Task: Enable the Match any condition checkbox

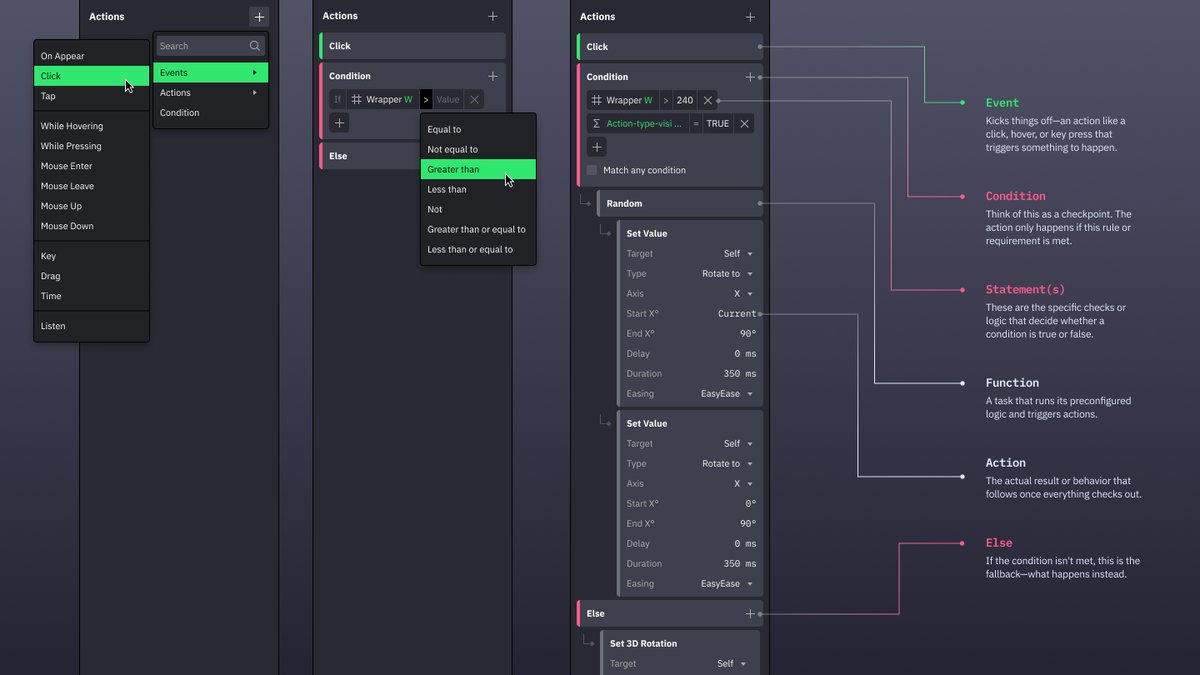Action: tap(592, 170)
